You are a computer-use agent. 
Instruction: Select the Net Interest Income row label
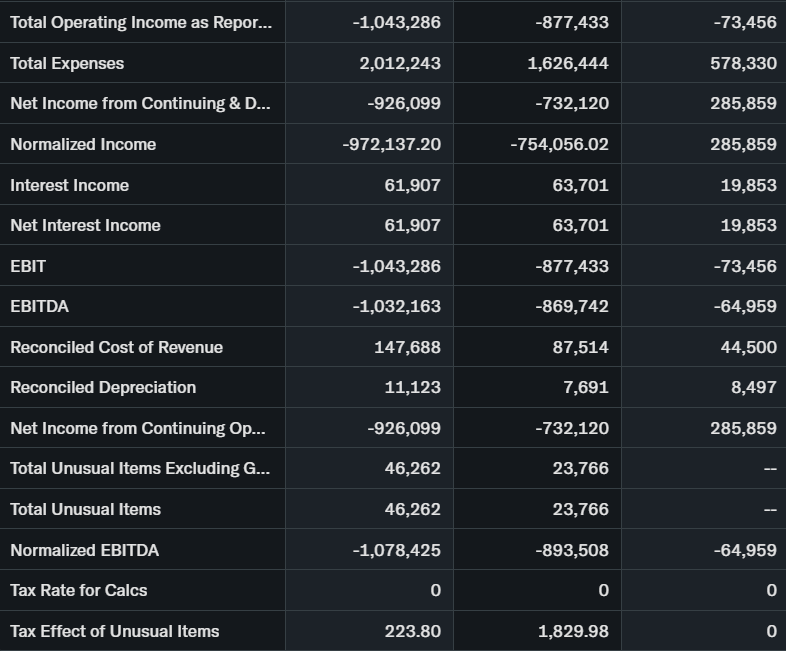(85, 225)
